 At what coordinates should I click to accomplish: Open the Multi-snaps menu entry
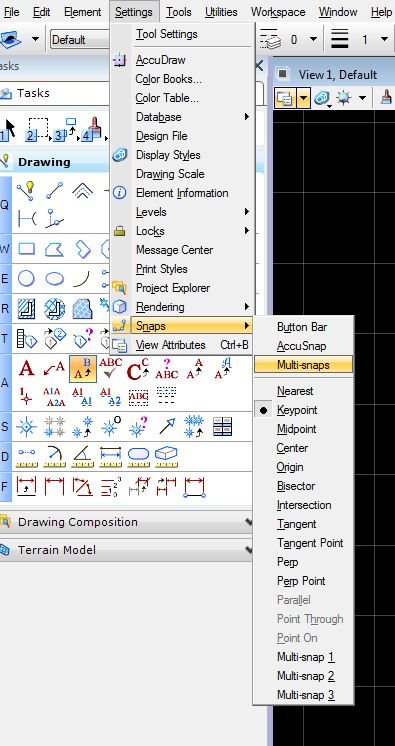point(304,365)
